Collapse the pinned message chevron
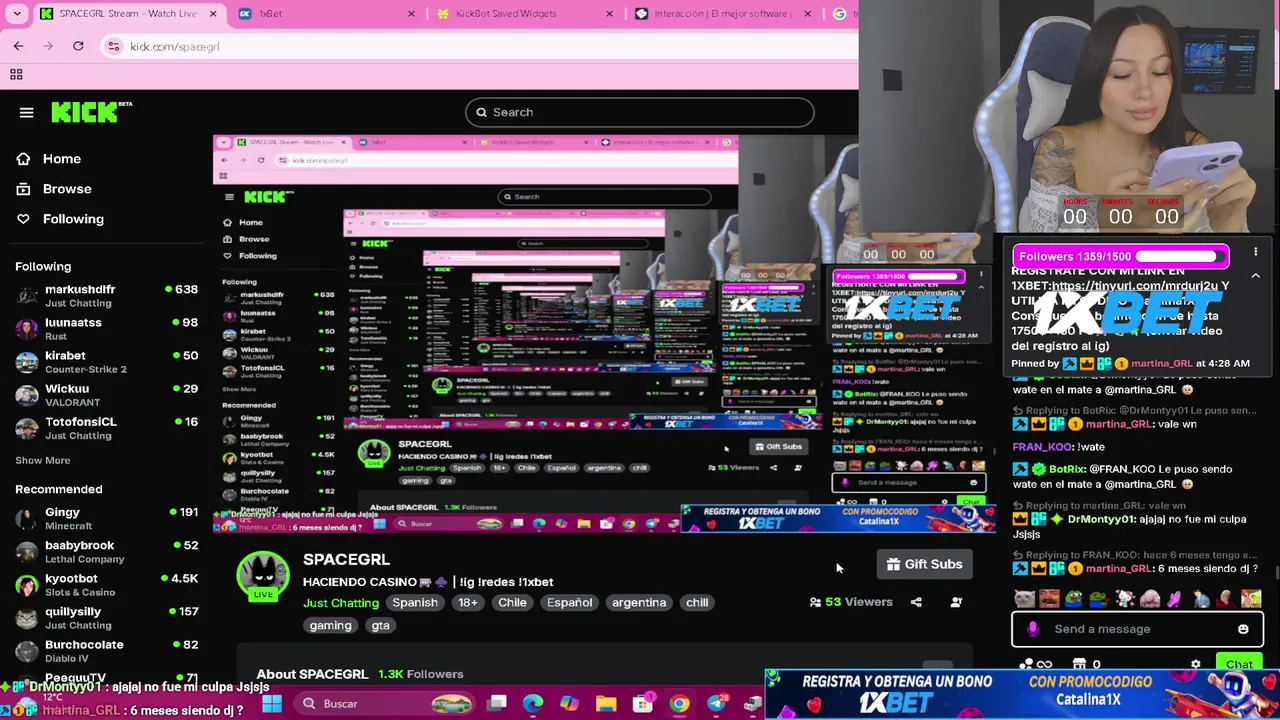1280x720 pixels. click(x=1255, y=276)
